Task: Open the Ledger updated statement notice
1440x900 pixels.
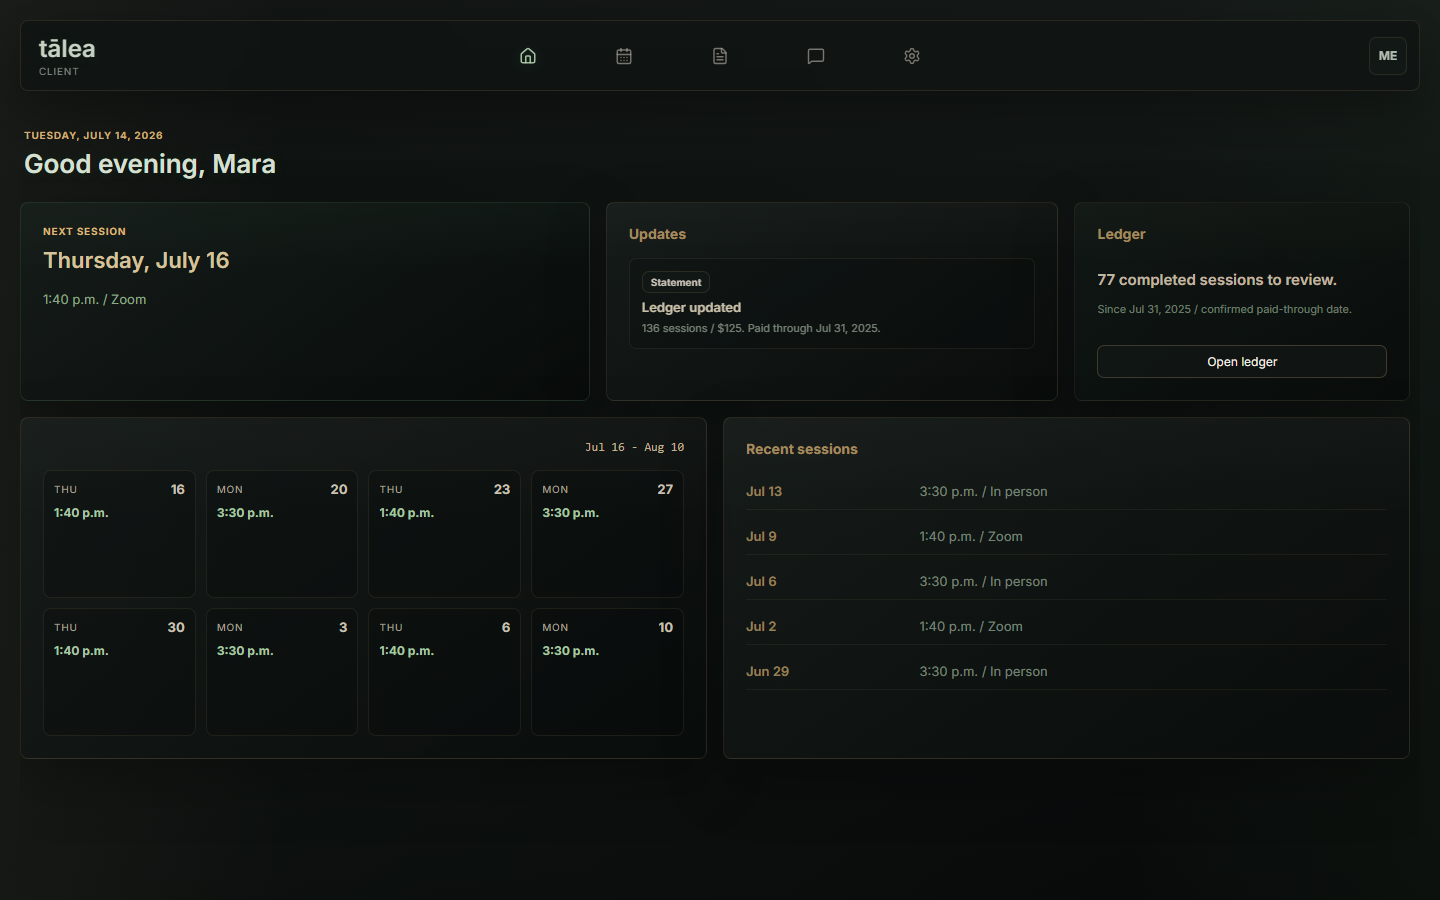Action: (x=832, y=304)
